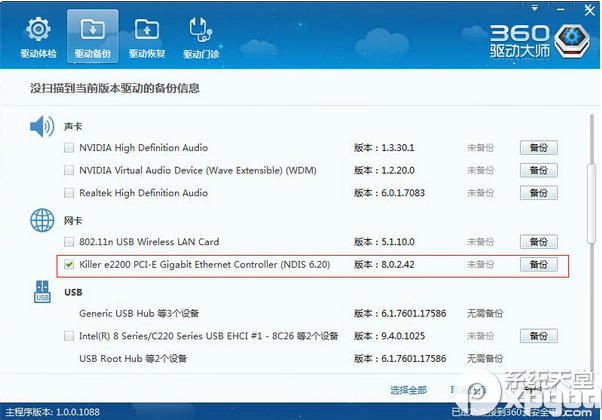Click version 8.0.2.42 text

pyautogui.click(x=398, y=265)
